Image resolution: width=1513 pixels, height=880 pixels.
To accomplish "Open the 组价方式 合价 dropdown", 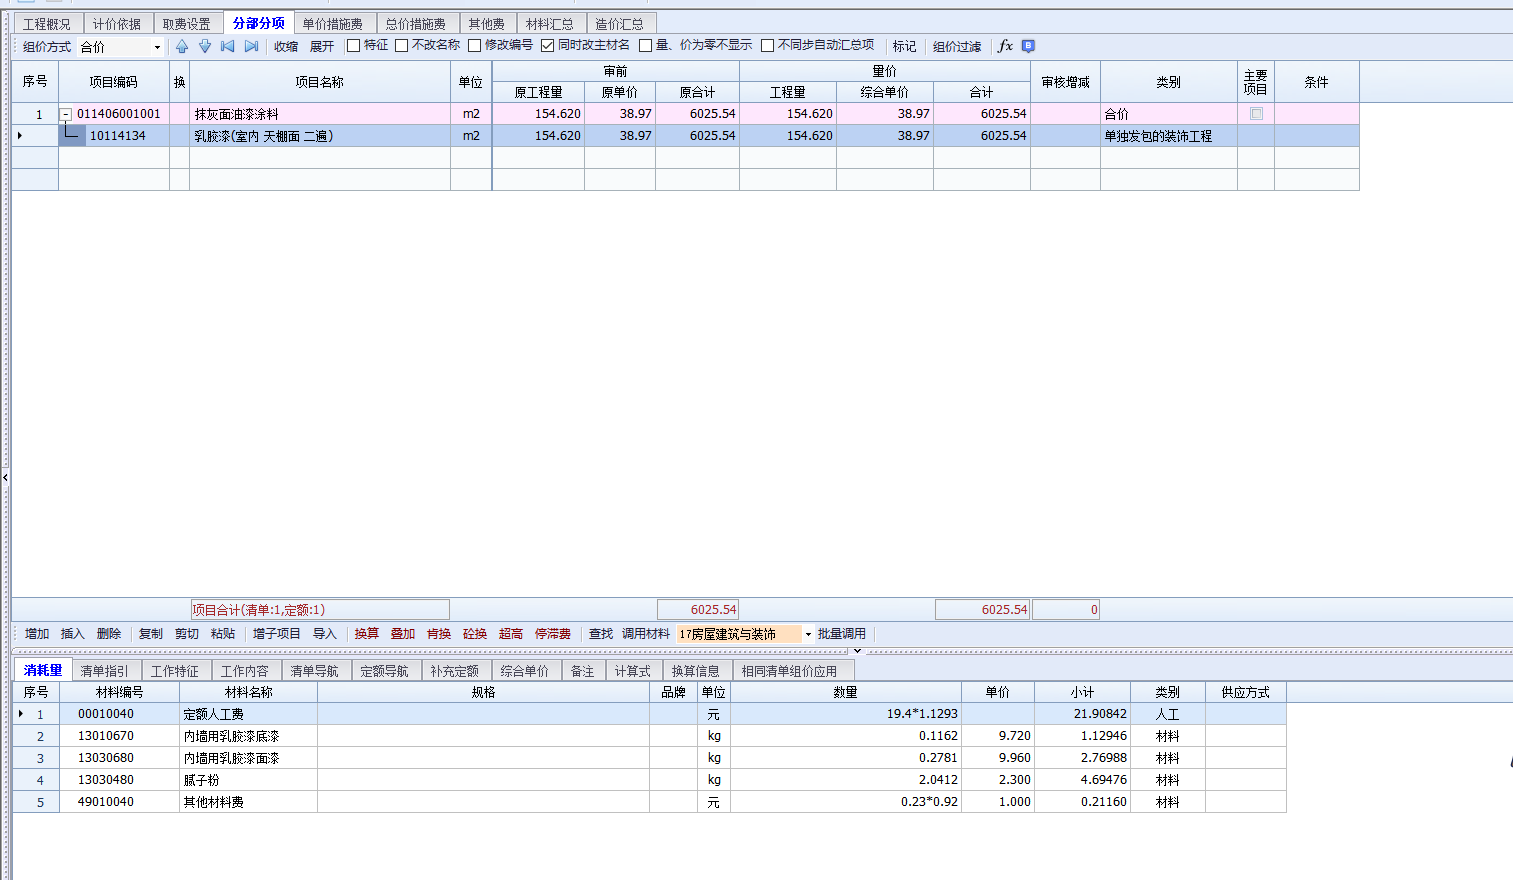I will point(157,47).
